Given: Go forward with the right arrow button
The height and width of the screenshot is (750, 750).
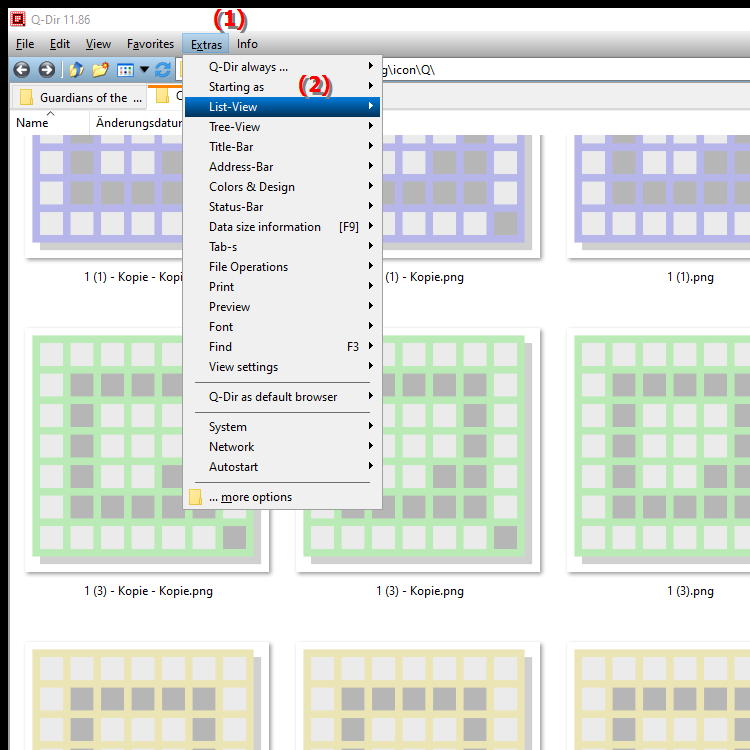Looking at the screenshot, I should 46,70.
